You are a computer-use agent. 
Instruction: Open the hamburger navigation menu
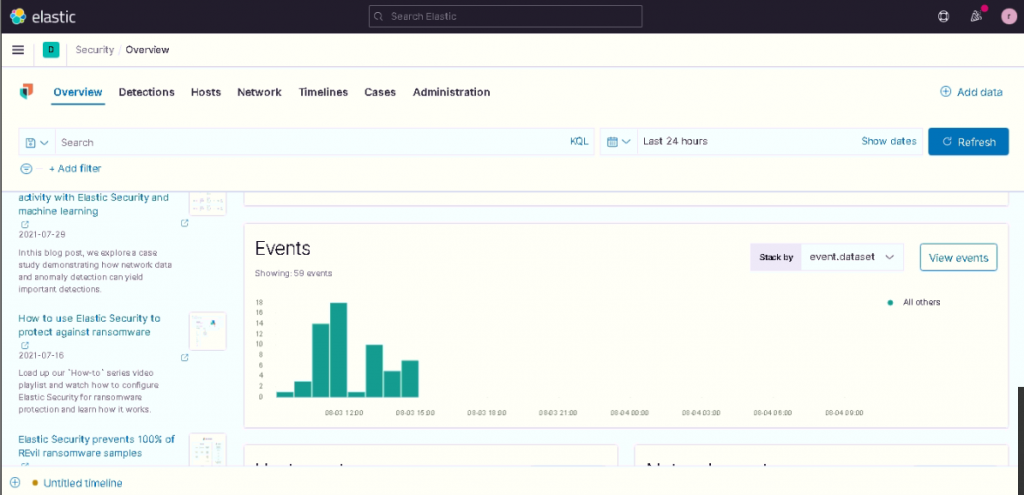[18, 50]
